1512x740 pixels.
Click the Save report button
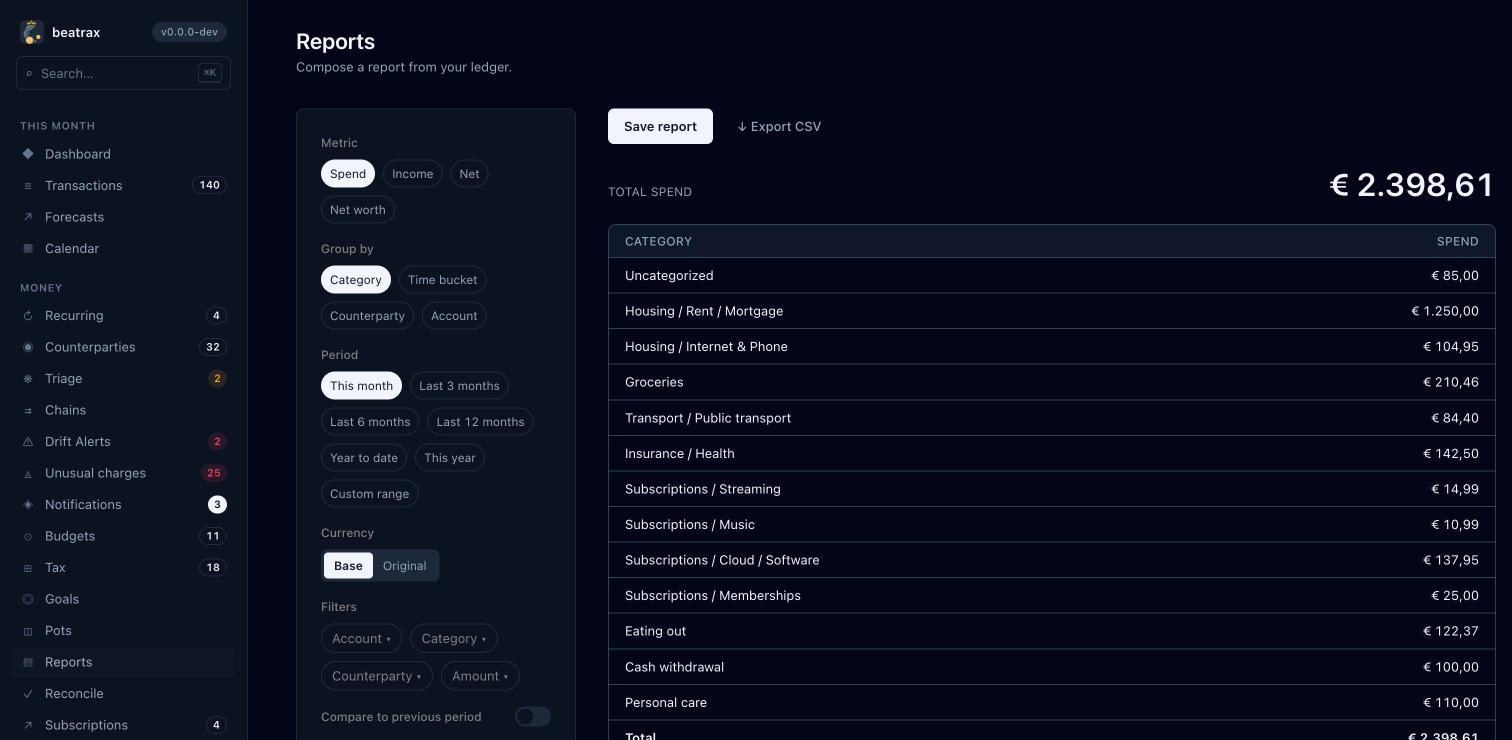coord(660,126)
